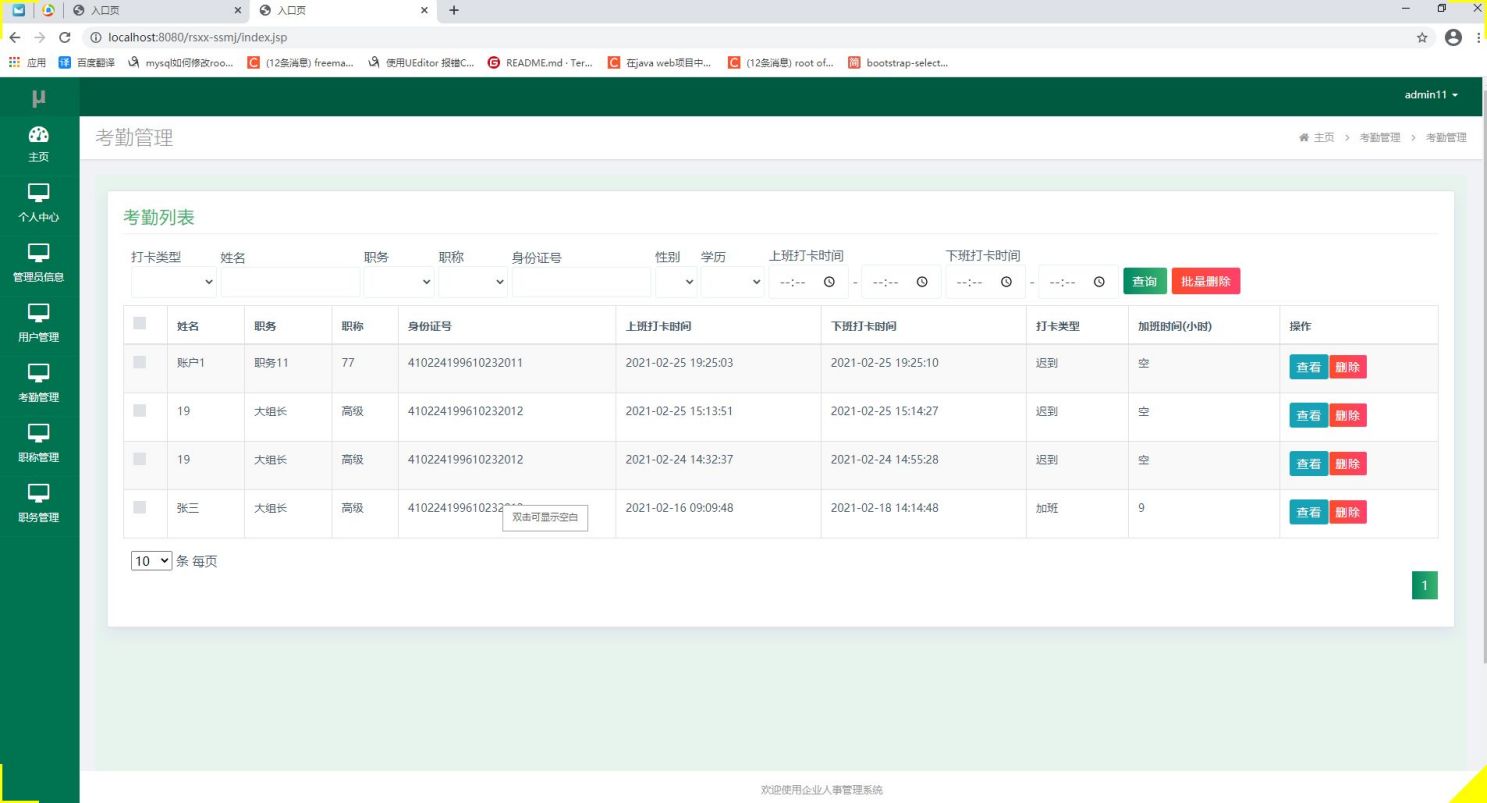Image resolution: width=1487 pixels, height=803 pixels.
Task: Click the 上班打卡时间 end time field
Action: pyautogui.click(x=901, y=282)
